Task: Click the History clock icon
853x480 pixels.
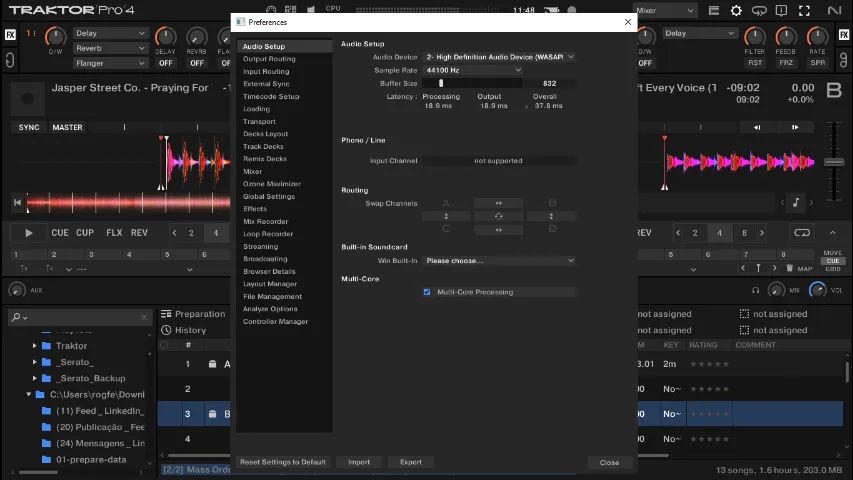Action: [x=166, y=330]
